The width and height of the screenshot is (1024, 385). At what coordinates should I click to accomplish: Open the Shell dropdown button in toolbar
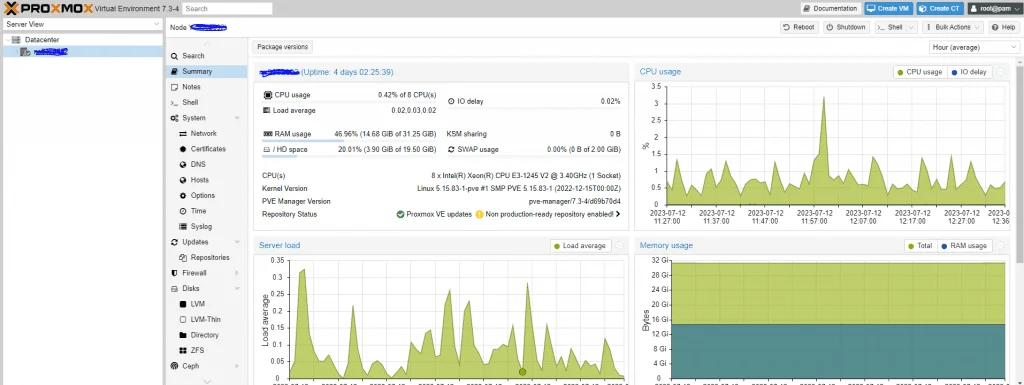pyautogui.click(x=896, y=27)
